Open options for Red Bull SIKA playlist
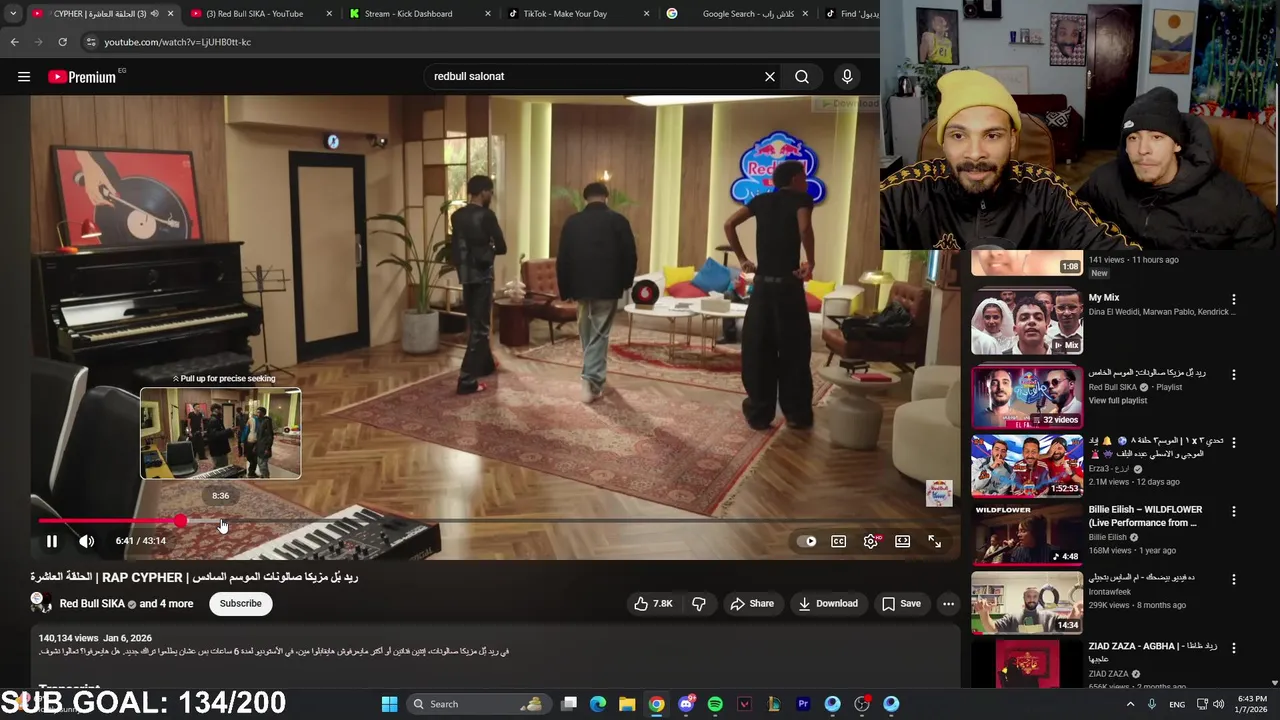 1233,375
